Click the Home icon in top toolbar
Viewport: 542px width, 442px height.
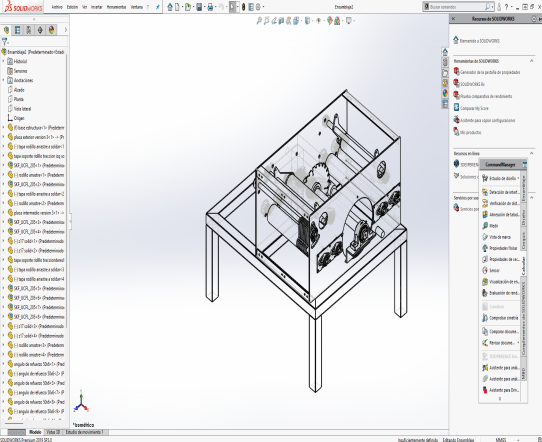pyautogui.click(x=170, y=7)
